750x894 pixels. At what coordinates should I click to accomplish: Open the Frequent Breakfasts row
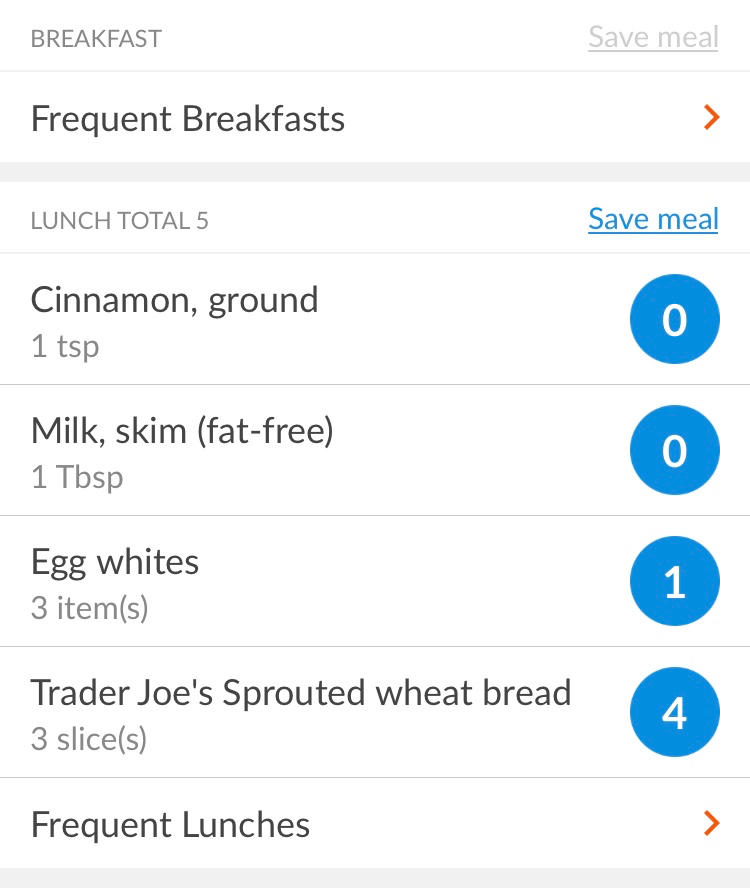(x=375, y=117)
